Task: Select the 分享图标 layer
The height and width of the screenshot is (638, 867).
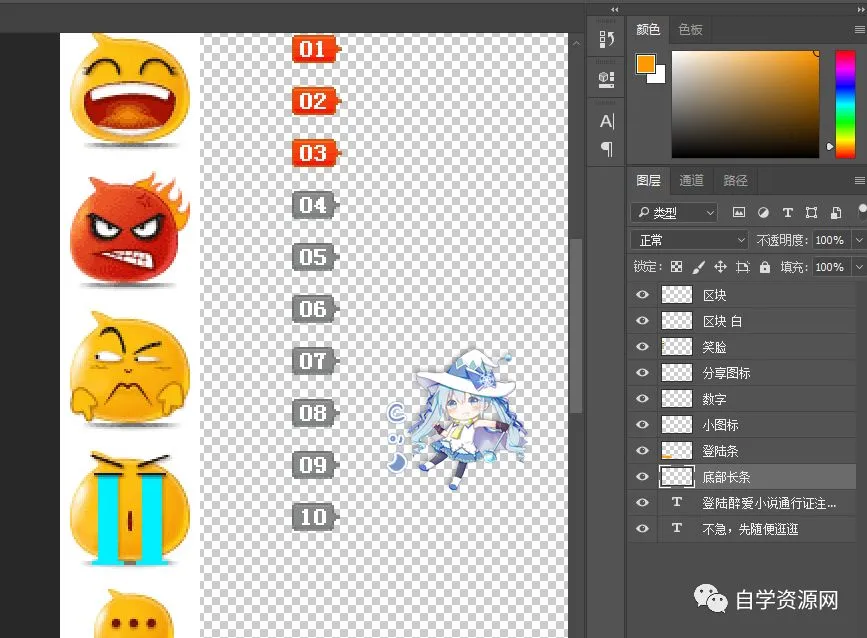Action: point(742,373)
